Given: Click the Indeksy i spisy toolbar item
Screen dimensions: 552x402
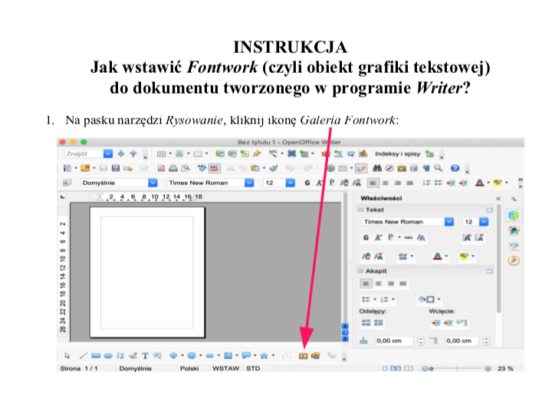Looking at the screenshot, I should 397,154.
